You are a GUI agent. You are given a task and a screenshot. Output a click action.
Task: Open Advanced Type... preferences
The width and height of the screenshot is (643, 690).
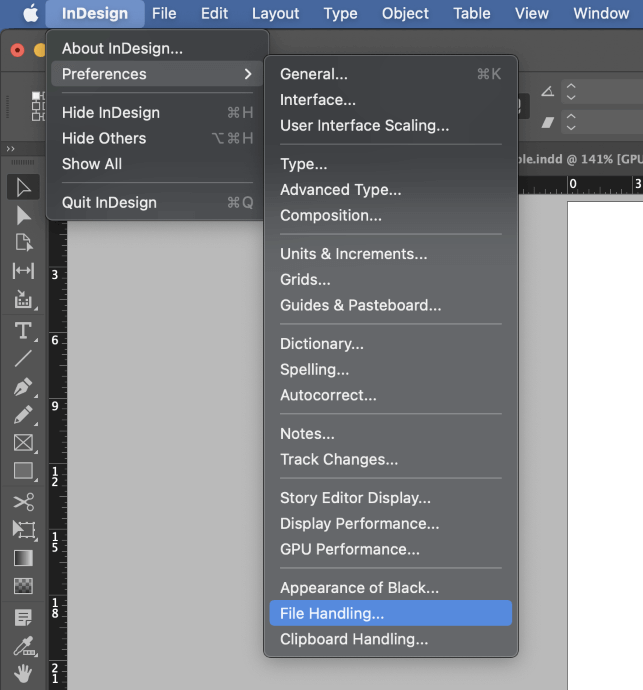(391, 190)
